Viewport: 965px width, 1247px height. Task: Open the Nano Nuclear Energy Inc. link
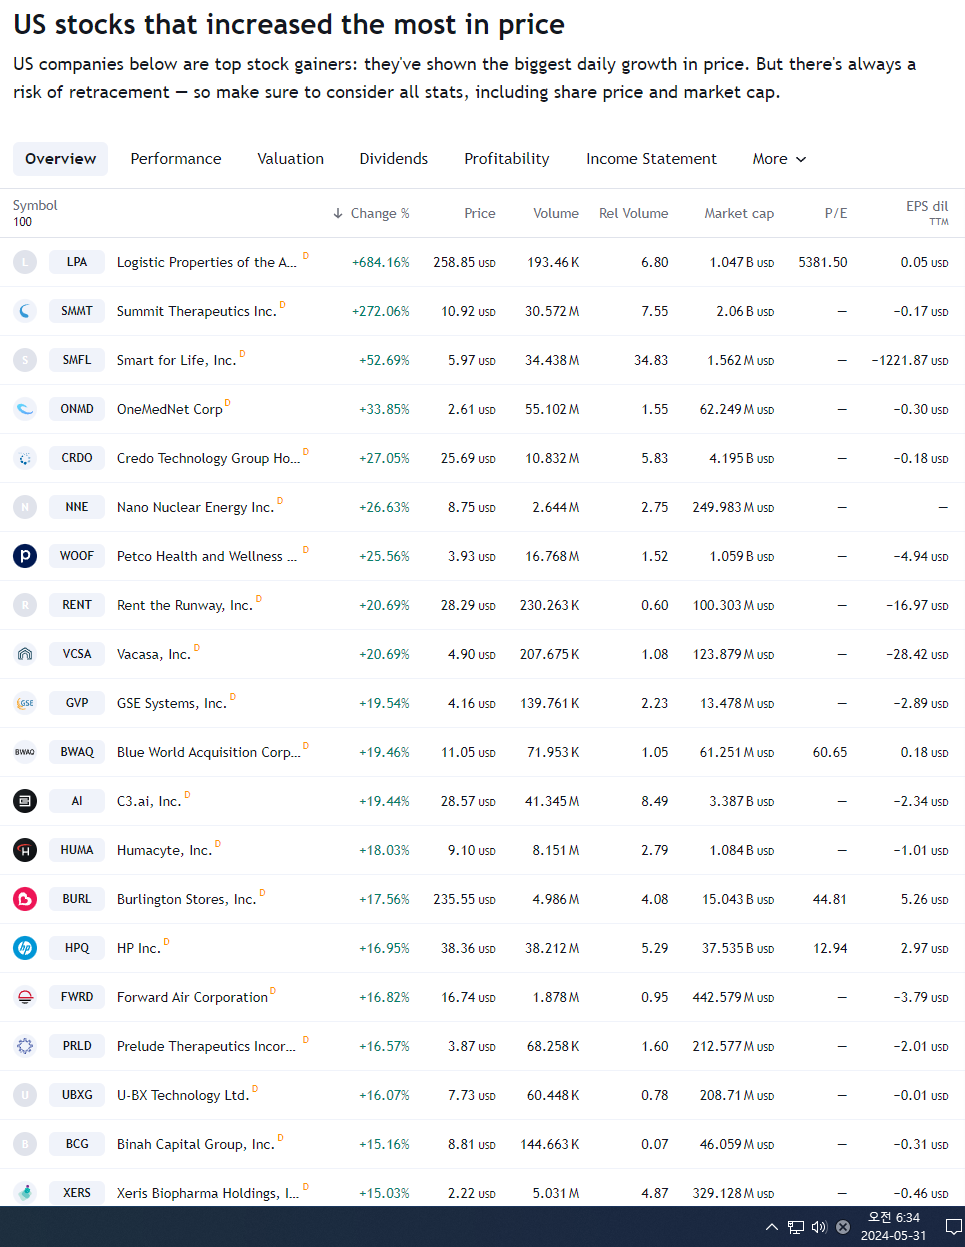pos(195,507)
